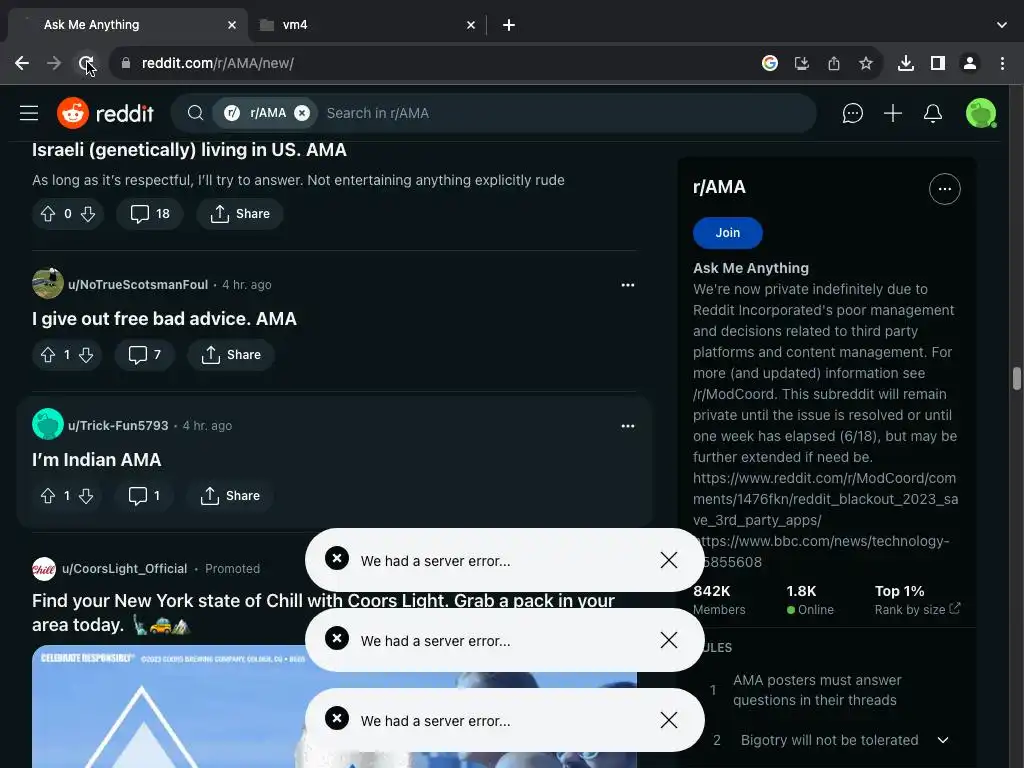This screenshot has width=1024, height=768.
Task: Downvote the I'm Indian AMA post
Action: tap(86, 496)
